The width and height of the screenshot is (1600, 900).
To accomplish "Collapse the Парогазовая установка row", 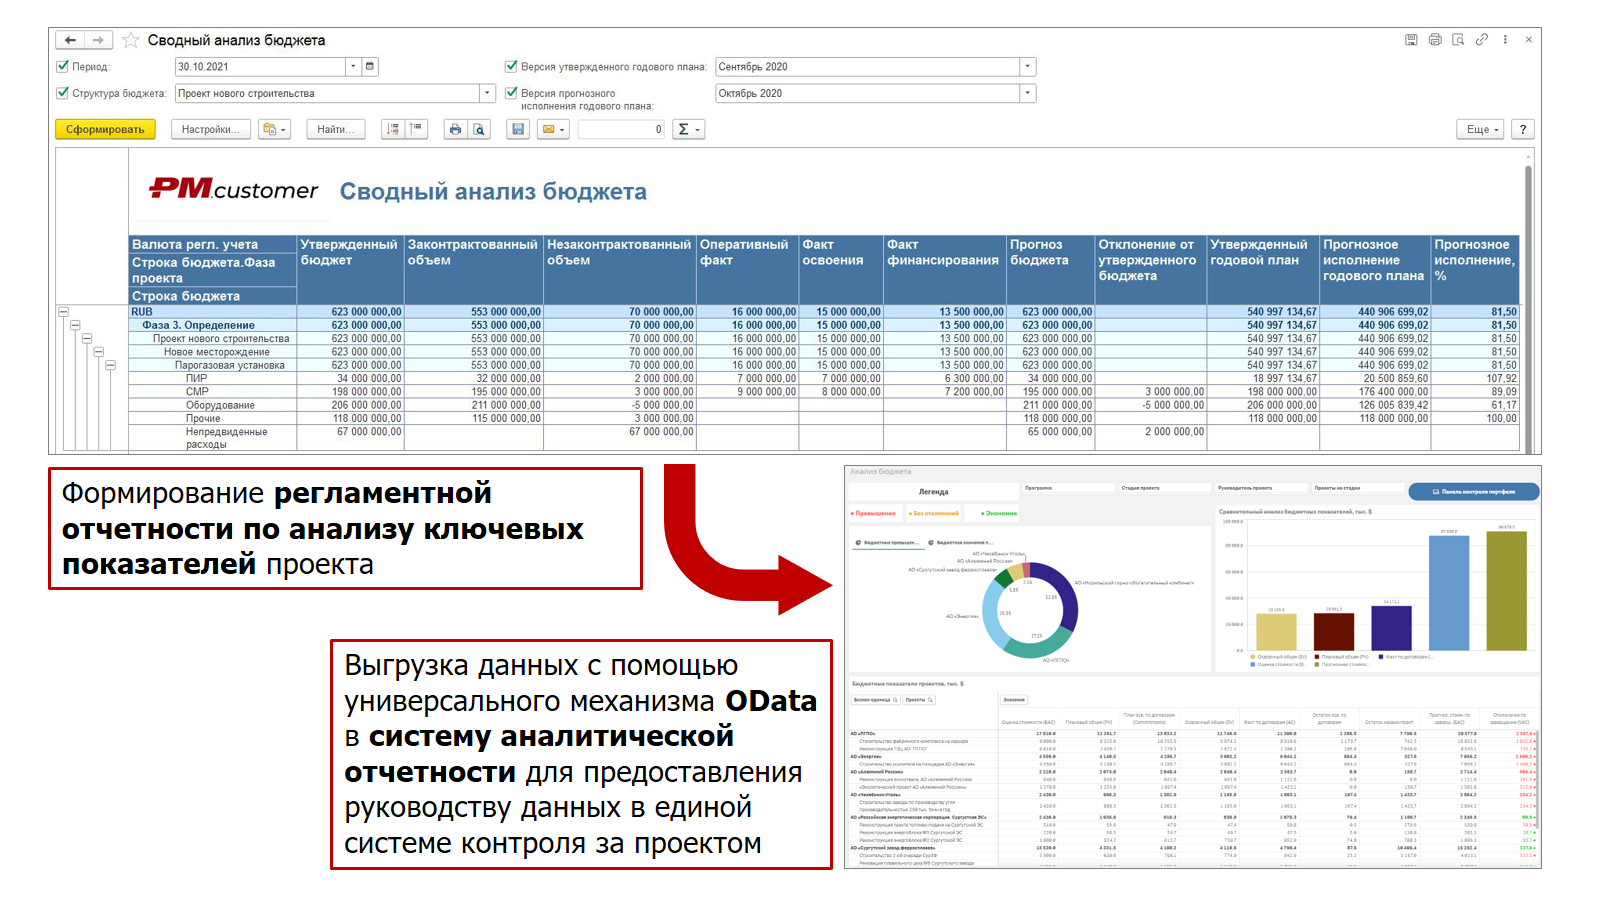I will pos(111,365).
